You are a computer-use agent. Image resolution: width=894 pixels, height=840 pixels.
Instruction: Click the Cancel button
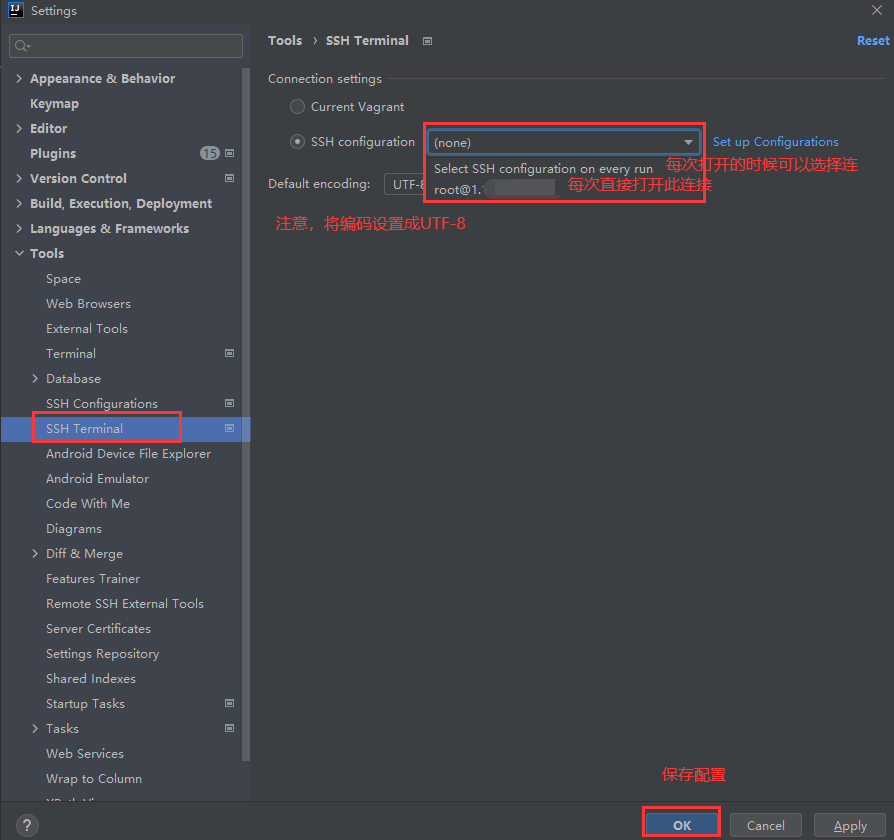[766, 825]
